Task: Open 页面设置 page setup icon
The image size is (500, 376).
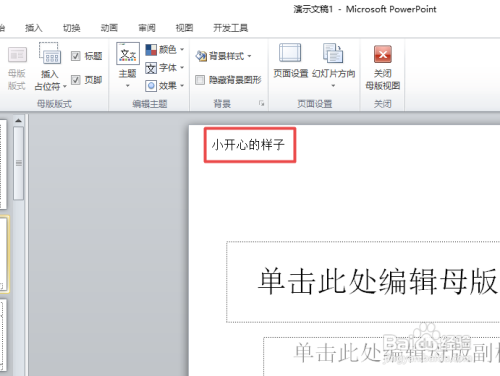Action: click(x=290, y=53)
